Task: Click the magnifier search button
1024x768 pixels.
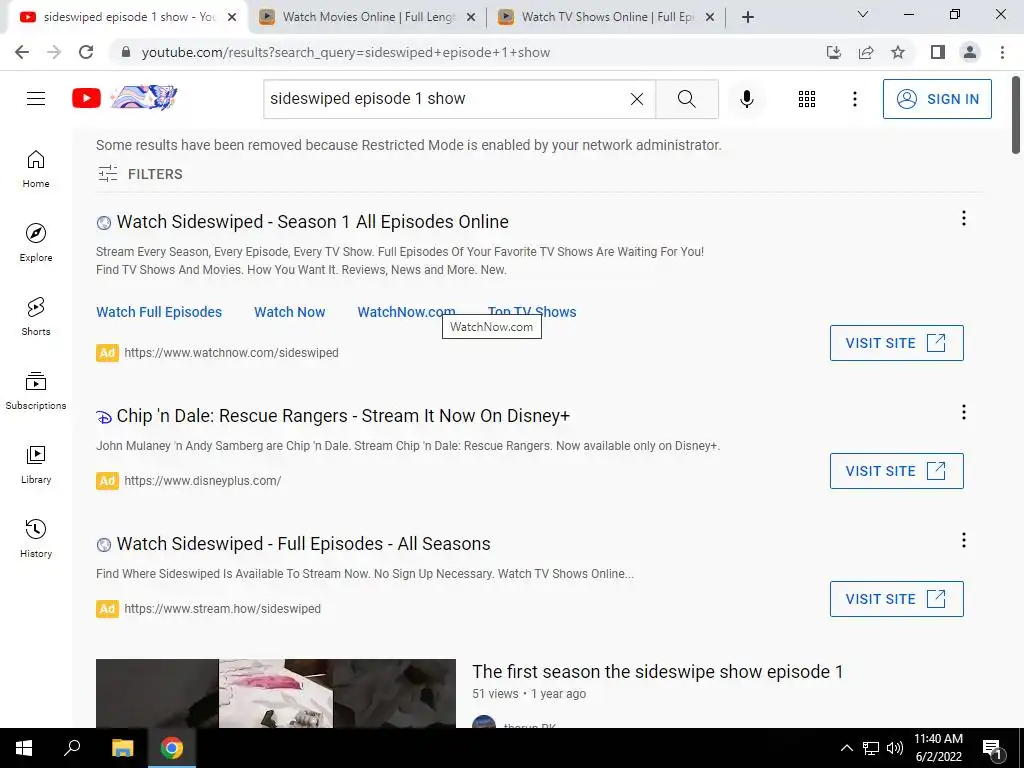Action: tap(686, 99)
